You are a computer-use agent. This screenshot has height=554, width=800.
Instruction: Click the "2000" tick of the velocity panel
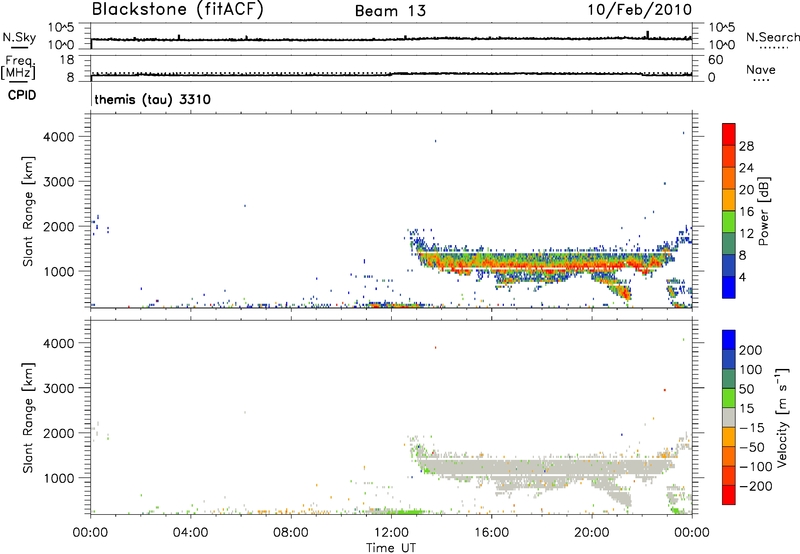pyautogui.click(x=59, y=433)
